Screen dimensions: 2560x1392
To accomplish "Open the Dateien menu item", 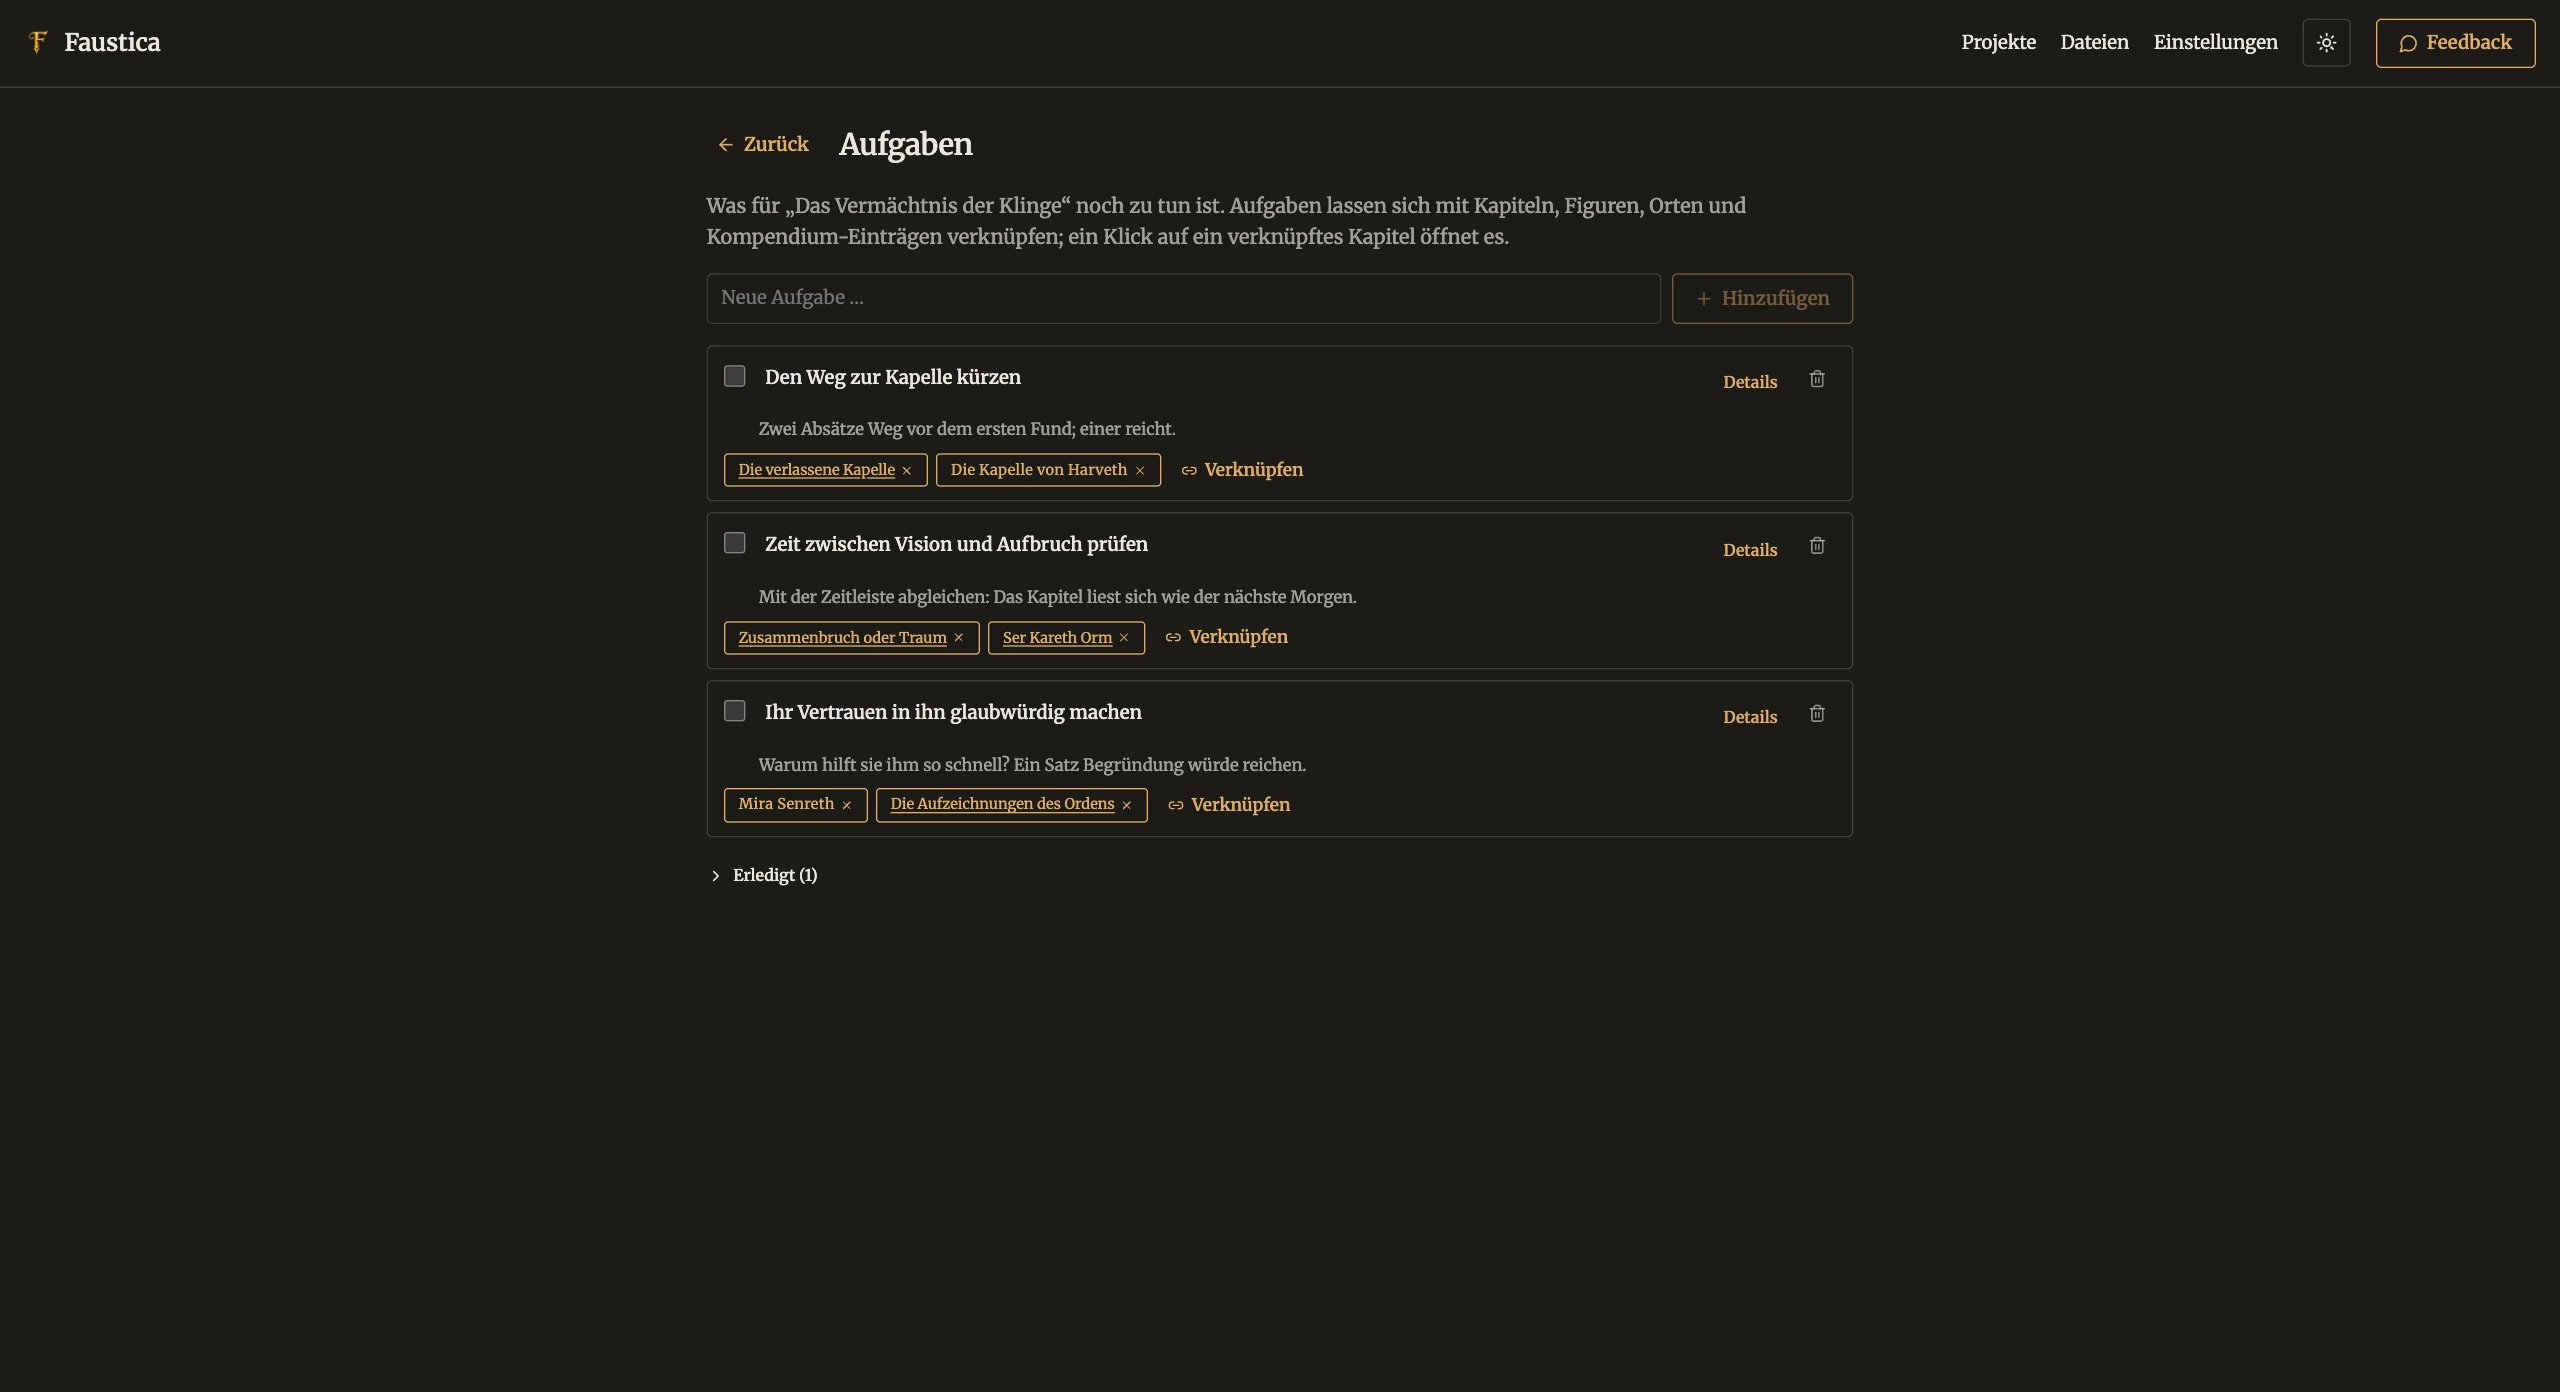I will click(2094, 42).
